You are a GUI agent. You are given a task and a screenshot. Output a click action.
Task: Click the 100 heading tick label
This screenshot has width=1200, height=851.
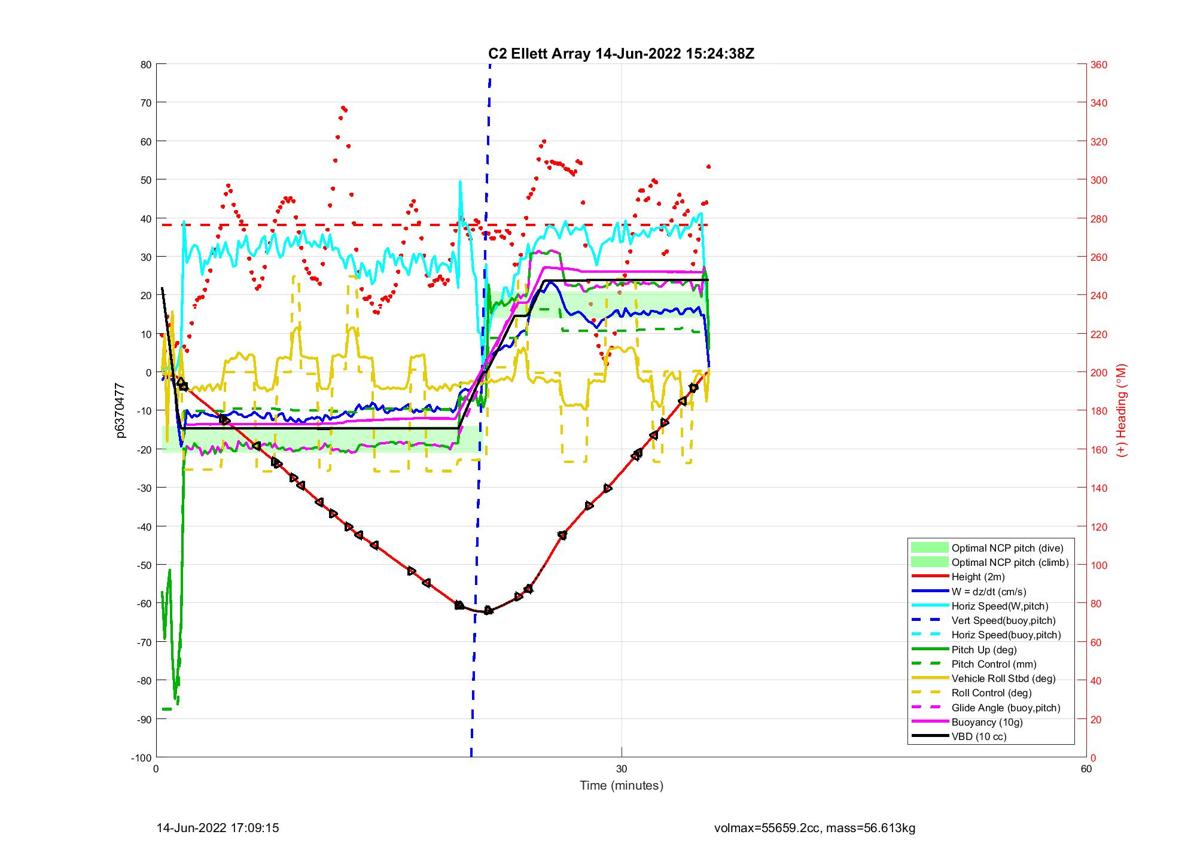(x=1099, y=565)
